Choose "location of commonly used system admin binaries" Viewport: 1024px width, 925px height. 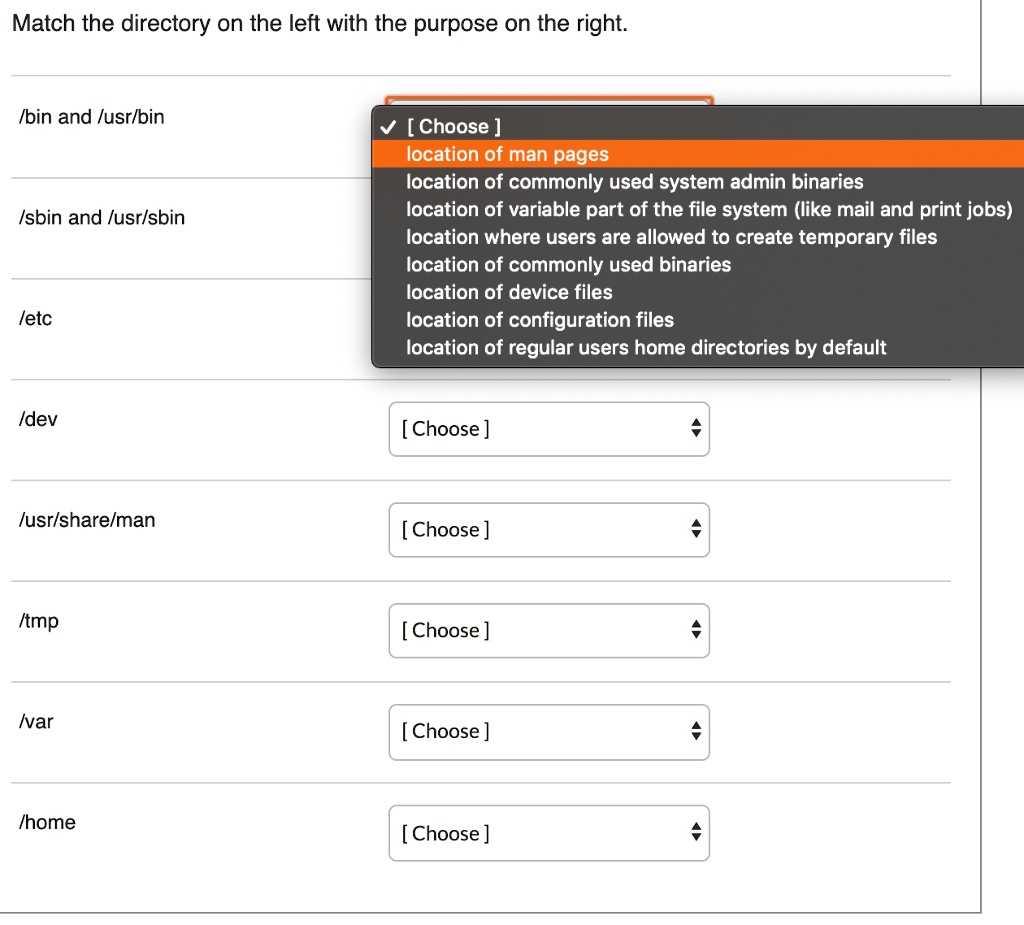pos(634,182)
